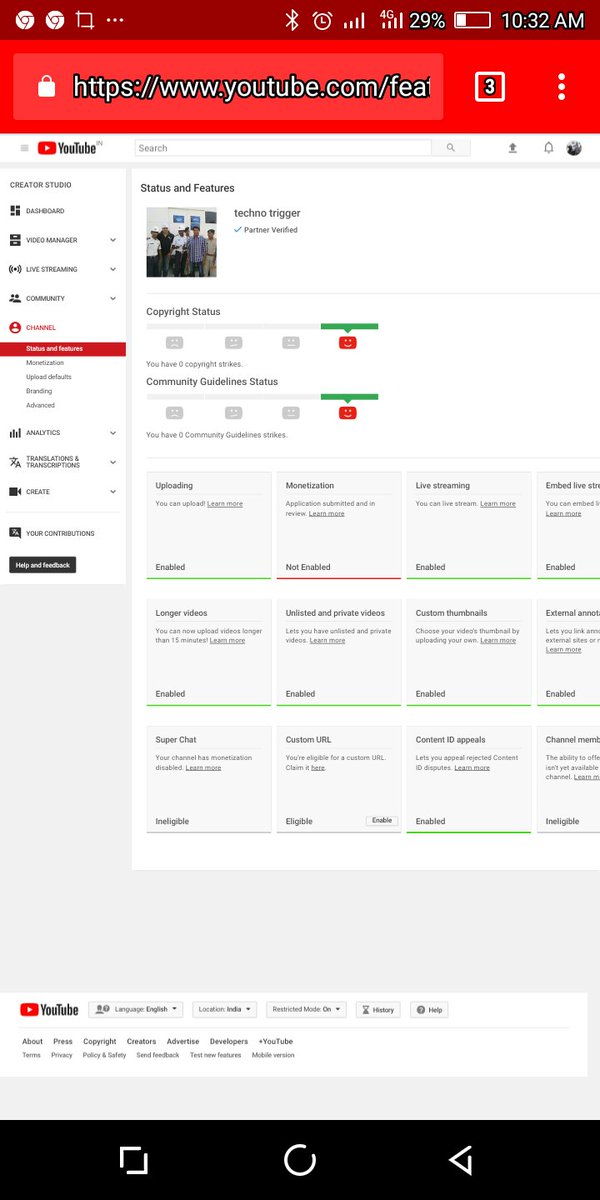Click 'here' link in Custom URL card

(x=318, y=768)
